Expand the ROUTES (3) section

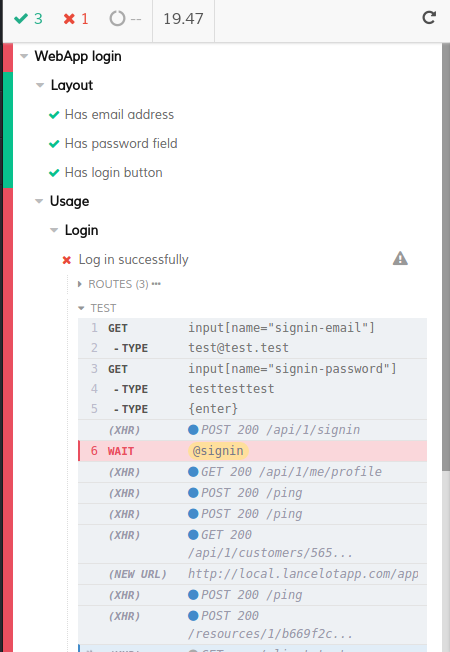point(80,284)
